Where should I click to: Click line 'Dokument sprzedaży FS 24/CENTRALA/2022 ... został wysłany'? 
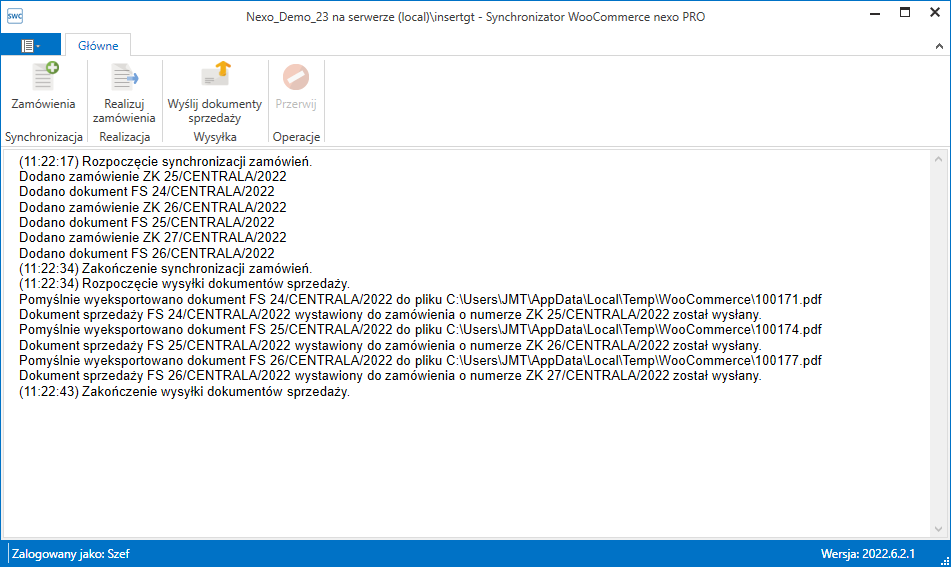(x=390, y=315)
